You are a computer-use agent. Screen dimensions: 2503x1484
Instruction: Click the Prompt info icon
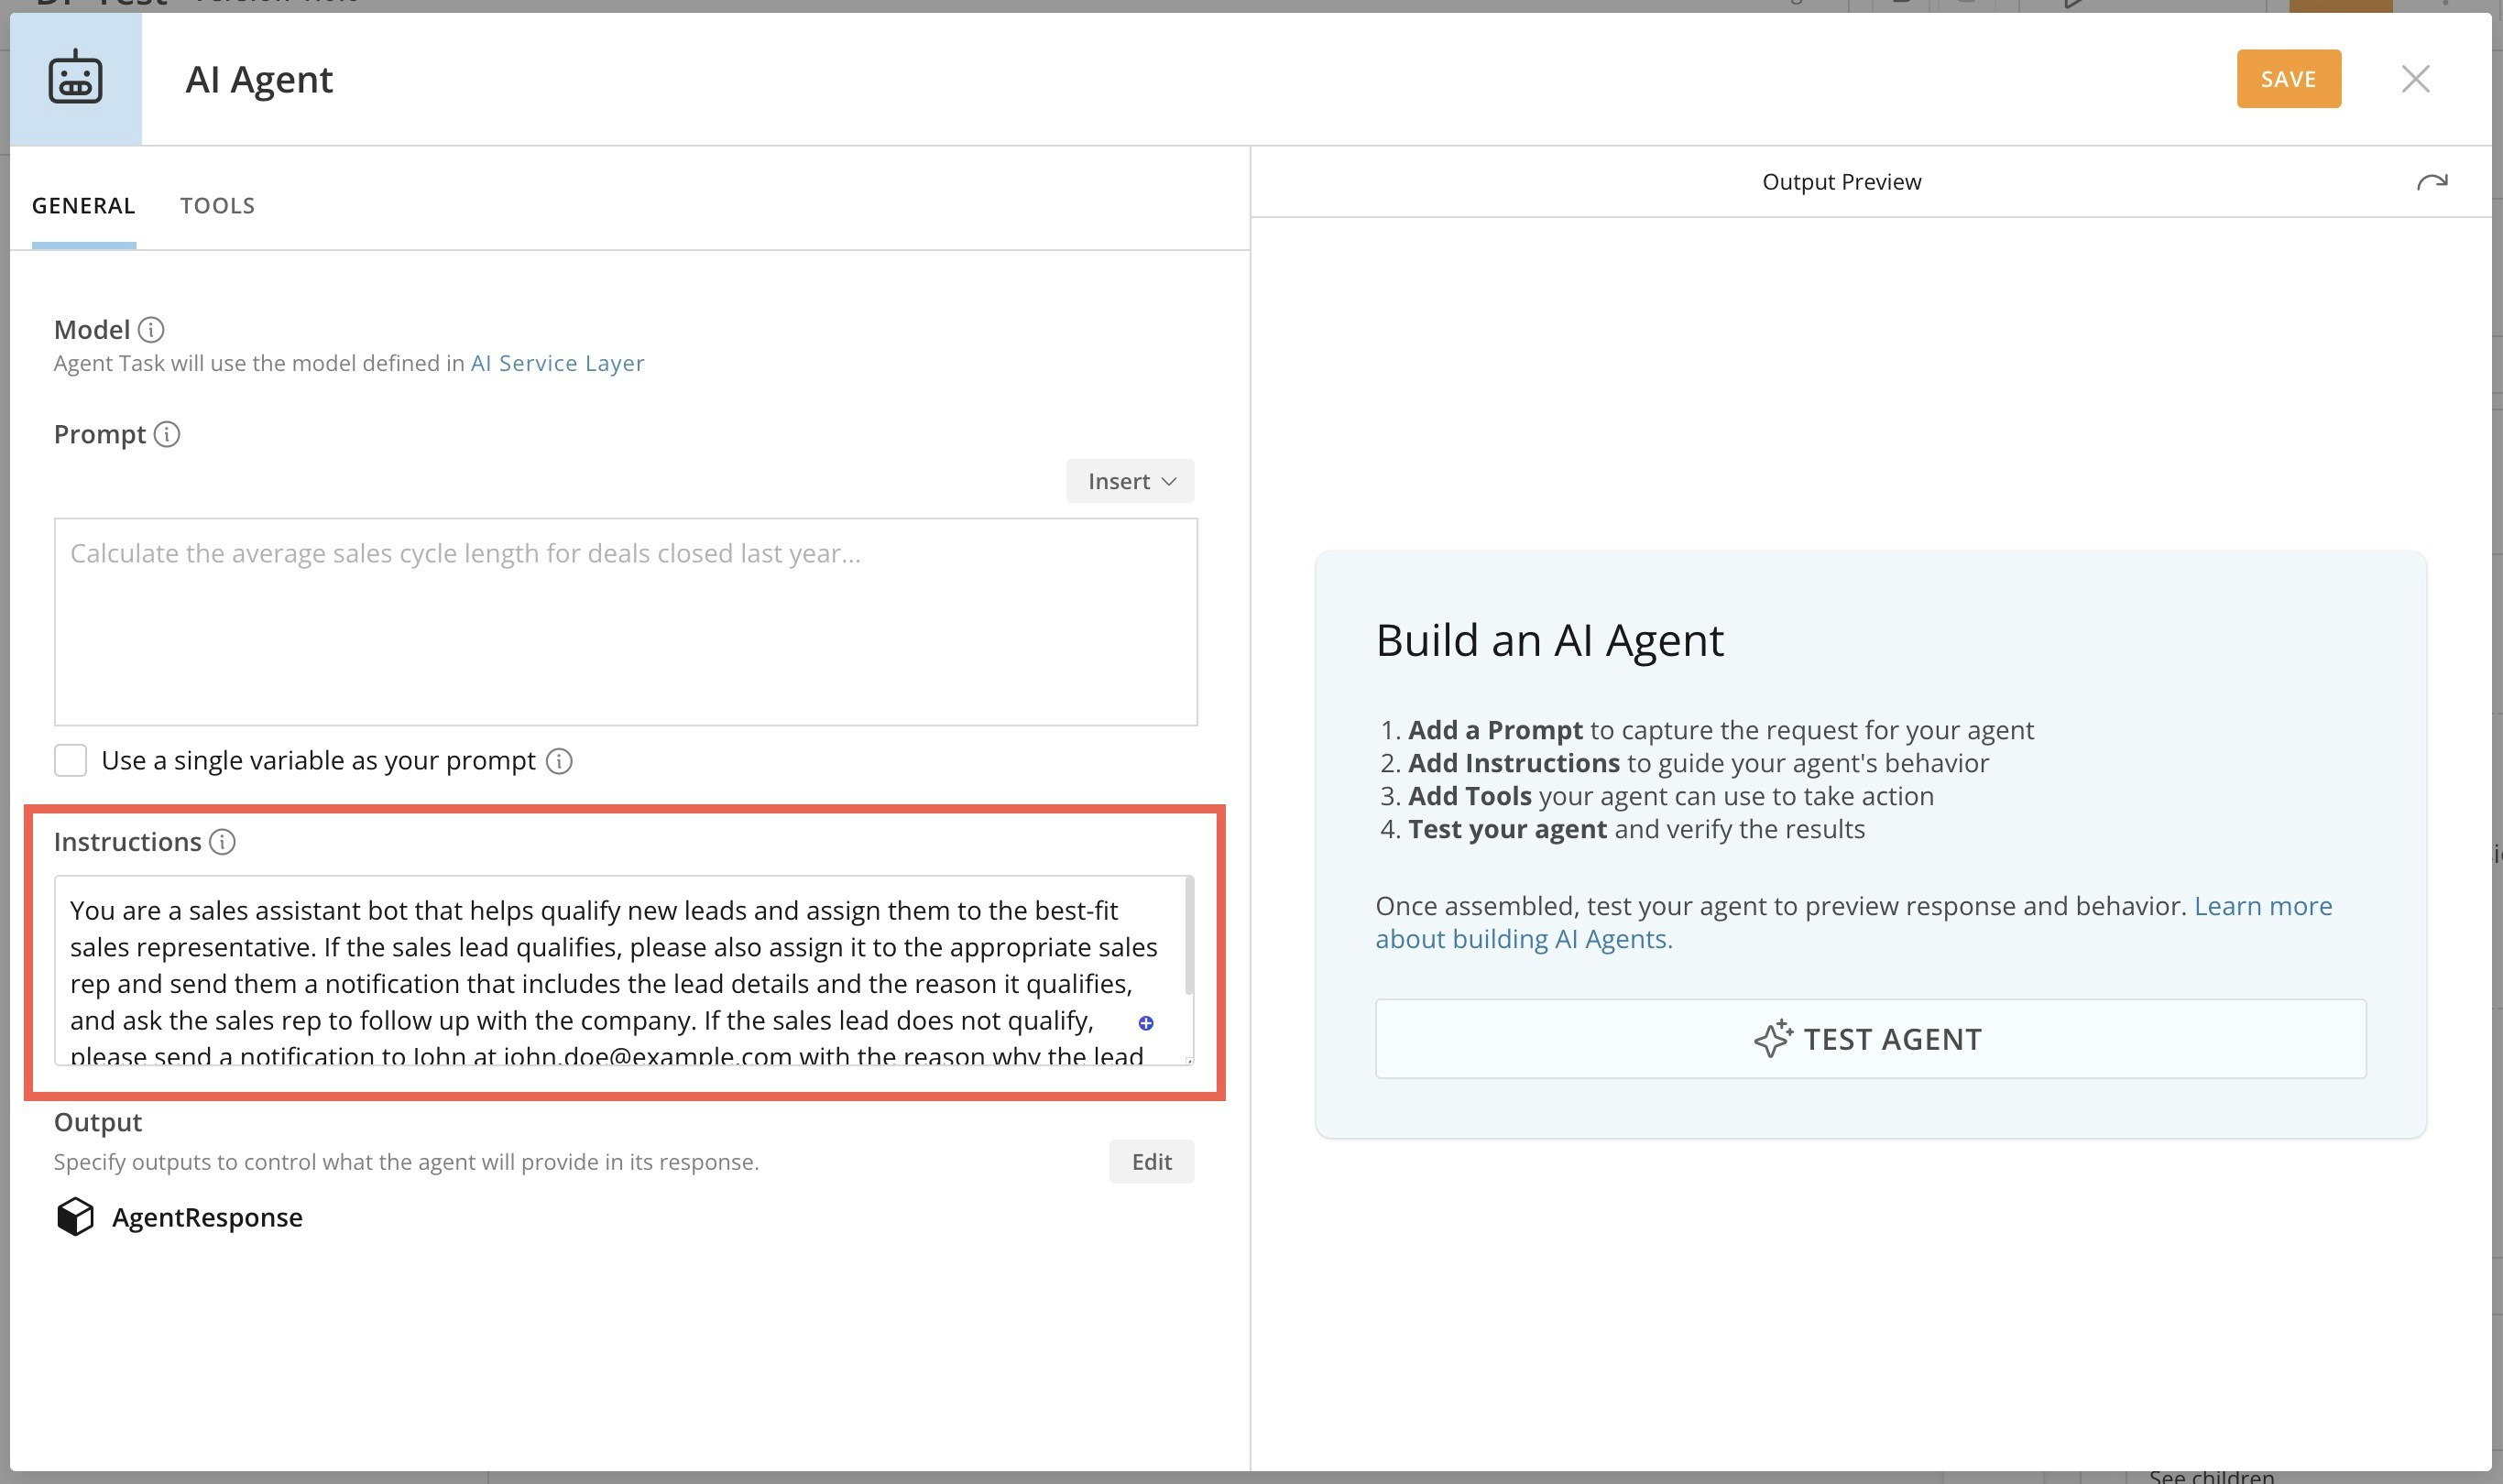167,435
